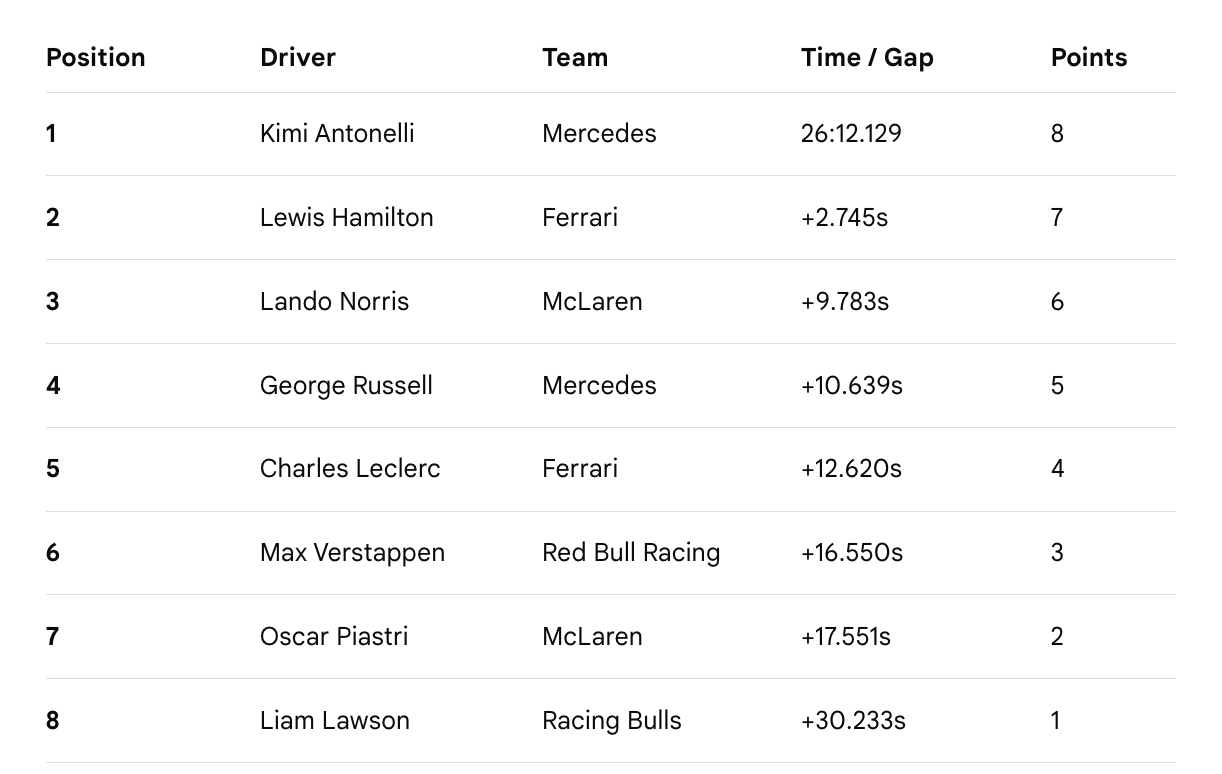This screenshot has height=774, width=1222.
Task: Click the +9.783s gap for Norris
Action: coord(845,301)
